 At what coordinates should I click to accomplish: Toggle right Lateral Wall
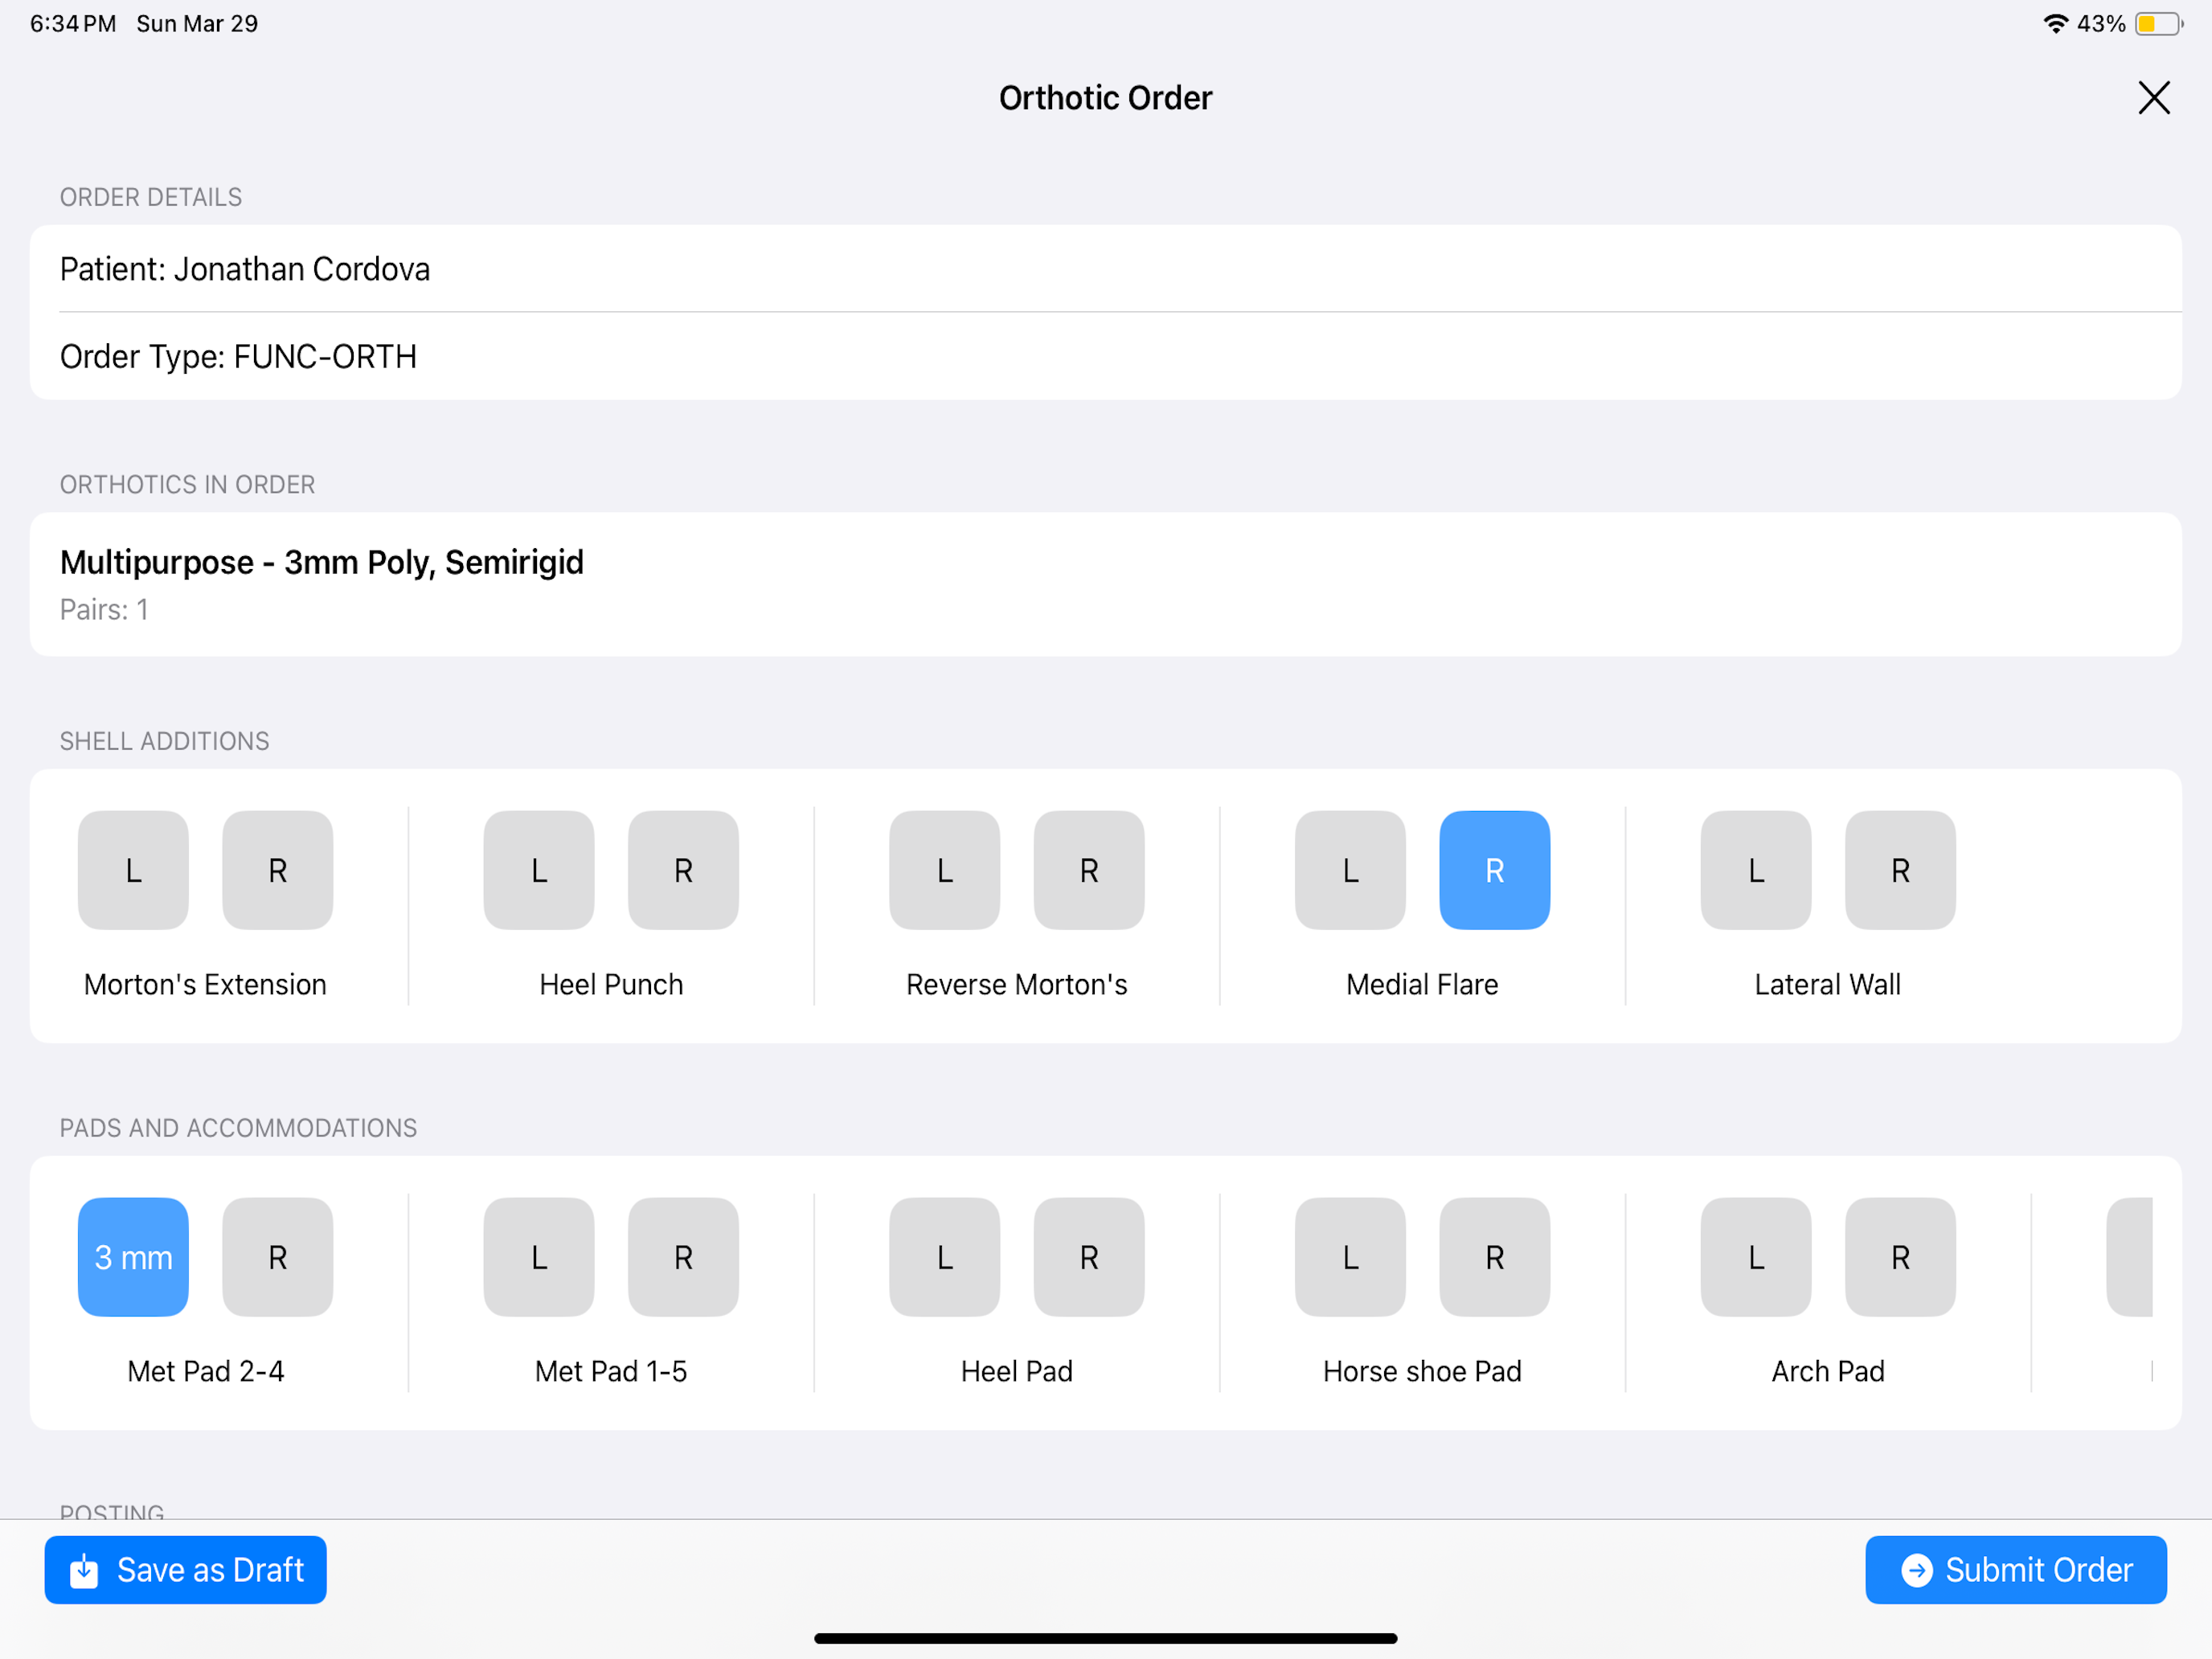(1900, 870)
